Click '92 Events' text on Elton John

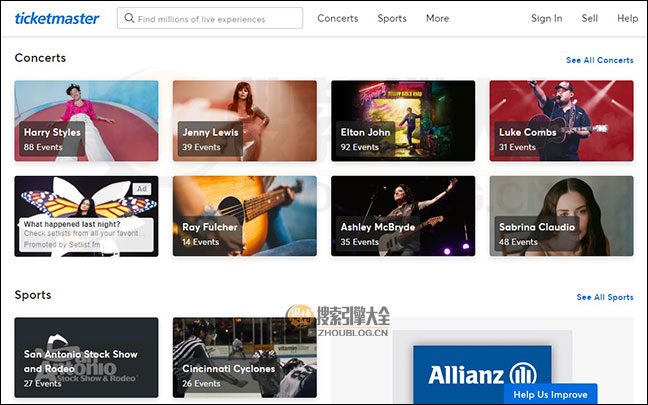pos(360,147)
